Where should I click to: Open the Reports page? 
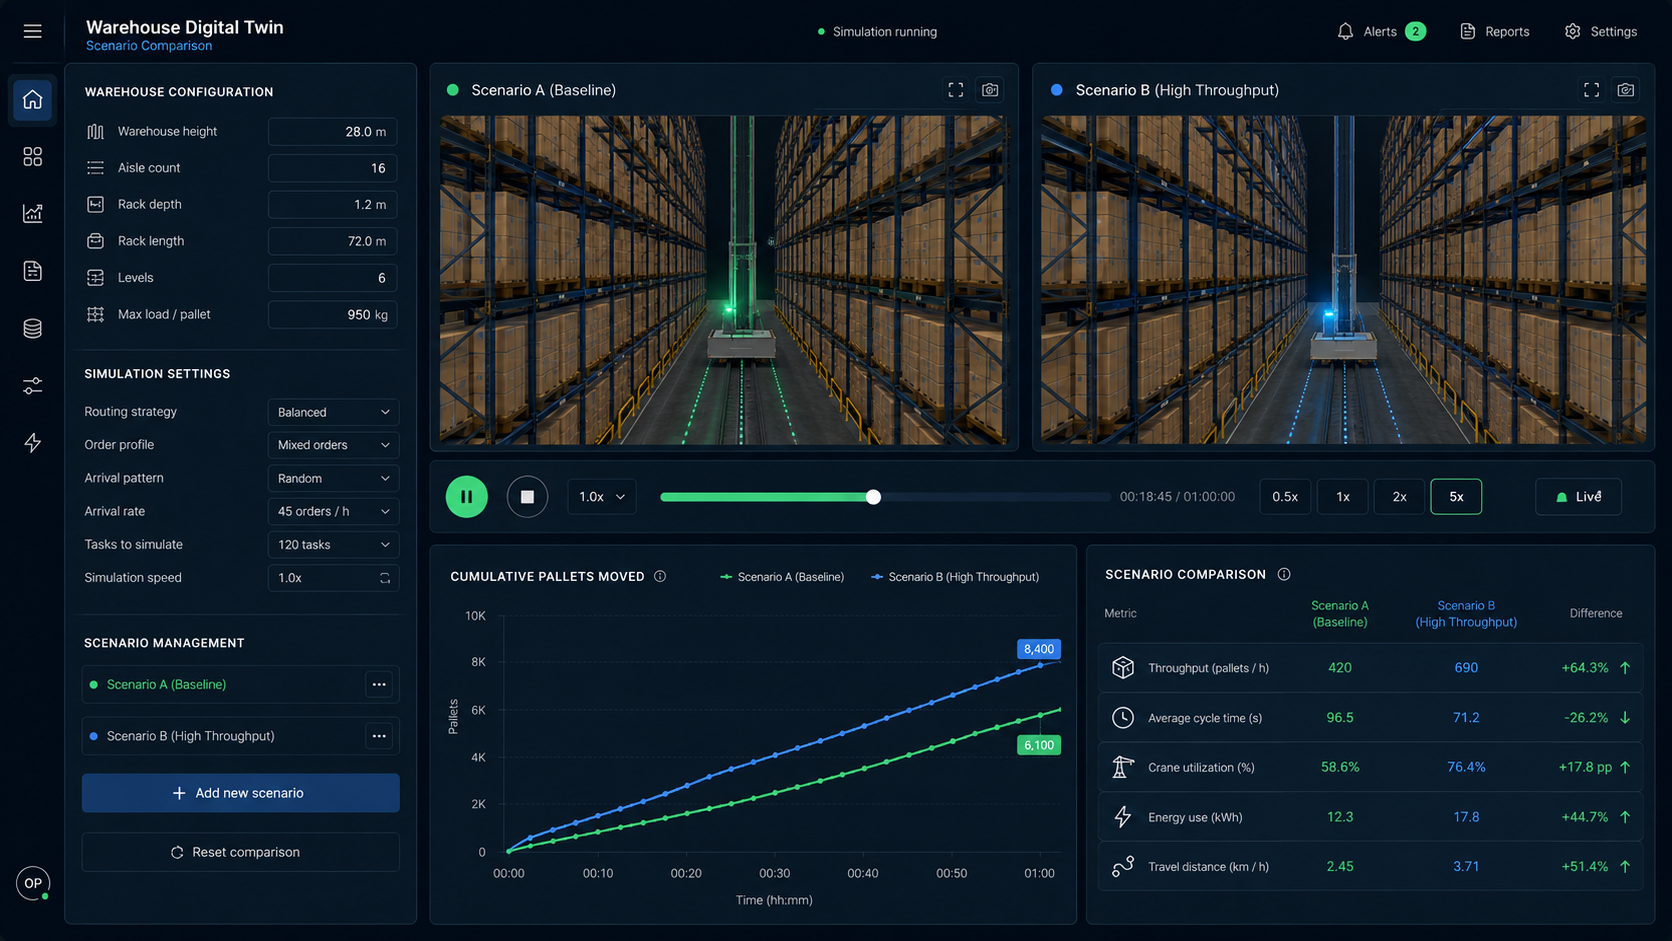point(1494,31)
